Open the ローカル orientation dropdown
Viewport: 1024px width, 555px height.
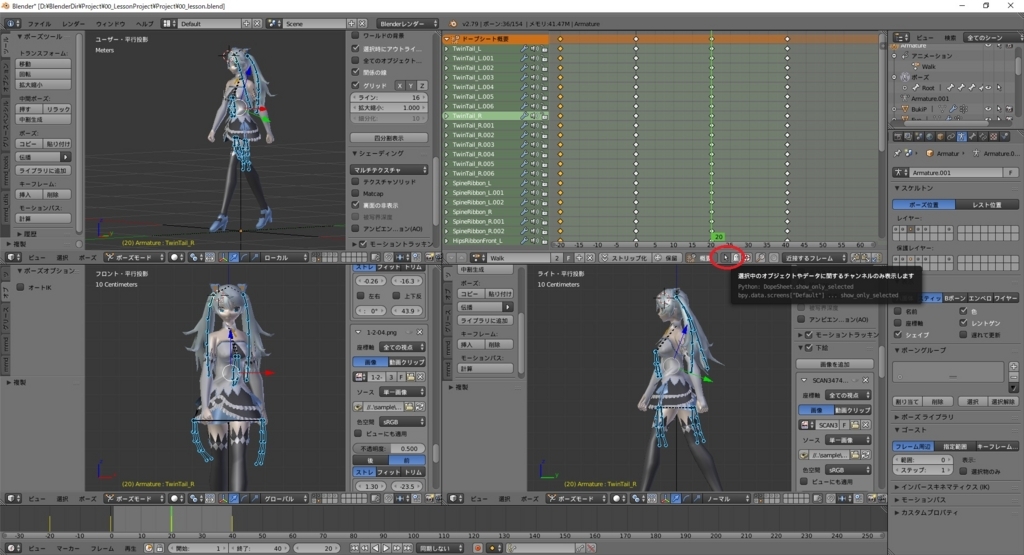(285, 258)
